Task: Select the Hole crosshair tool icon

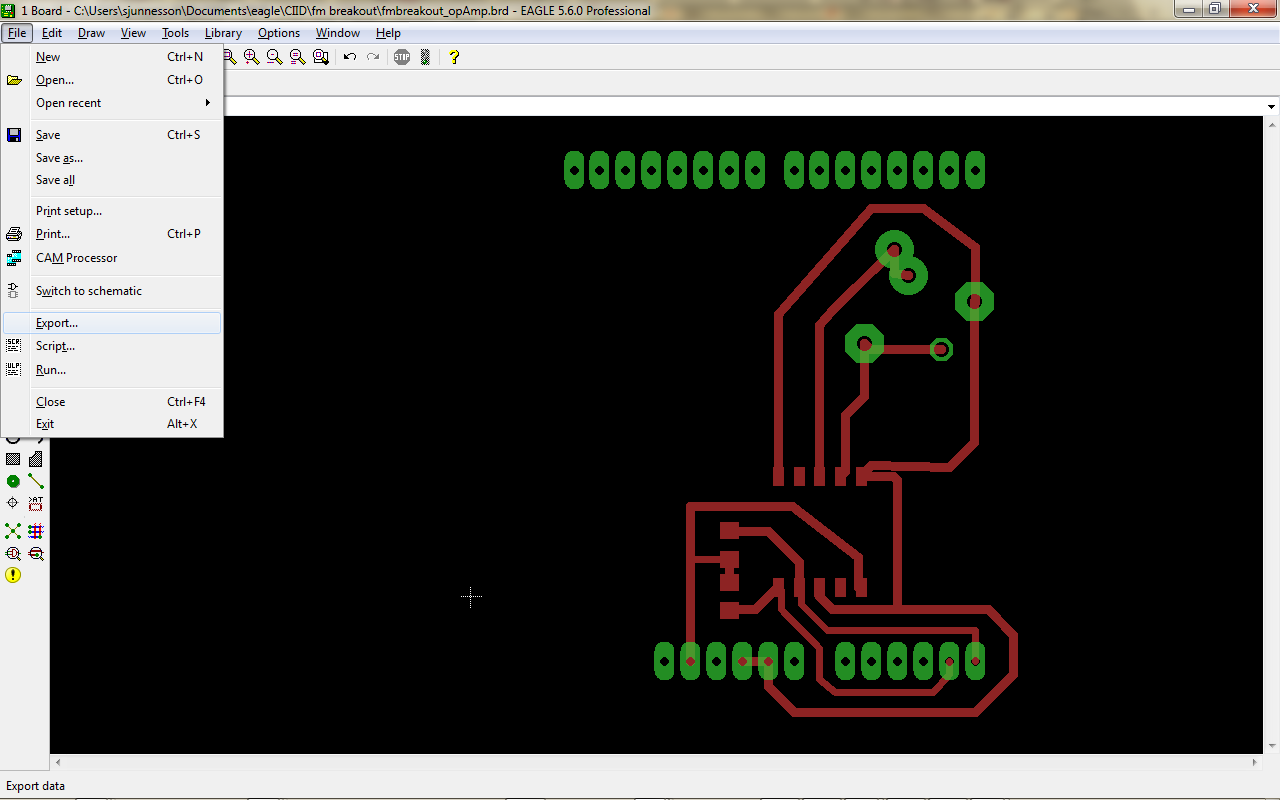Action: pyautogui.click(x=13, y=503)
